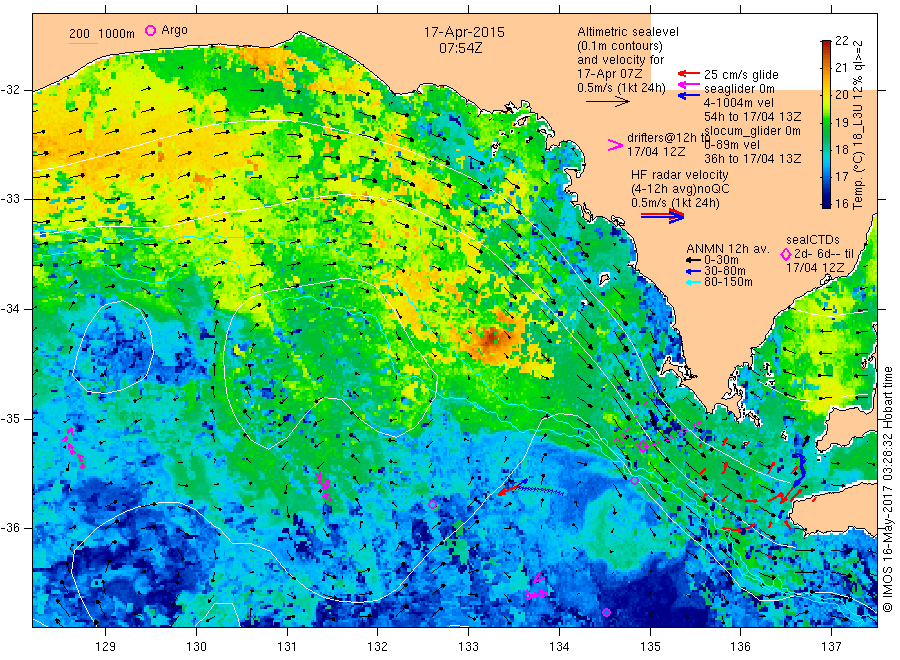Select the magenta drifters chevron symbol
This screenshot has width=900, height=660.
coord(615,145)
